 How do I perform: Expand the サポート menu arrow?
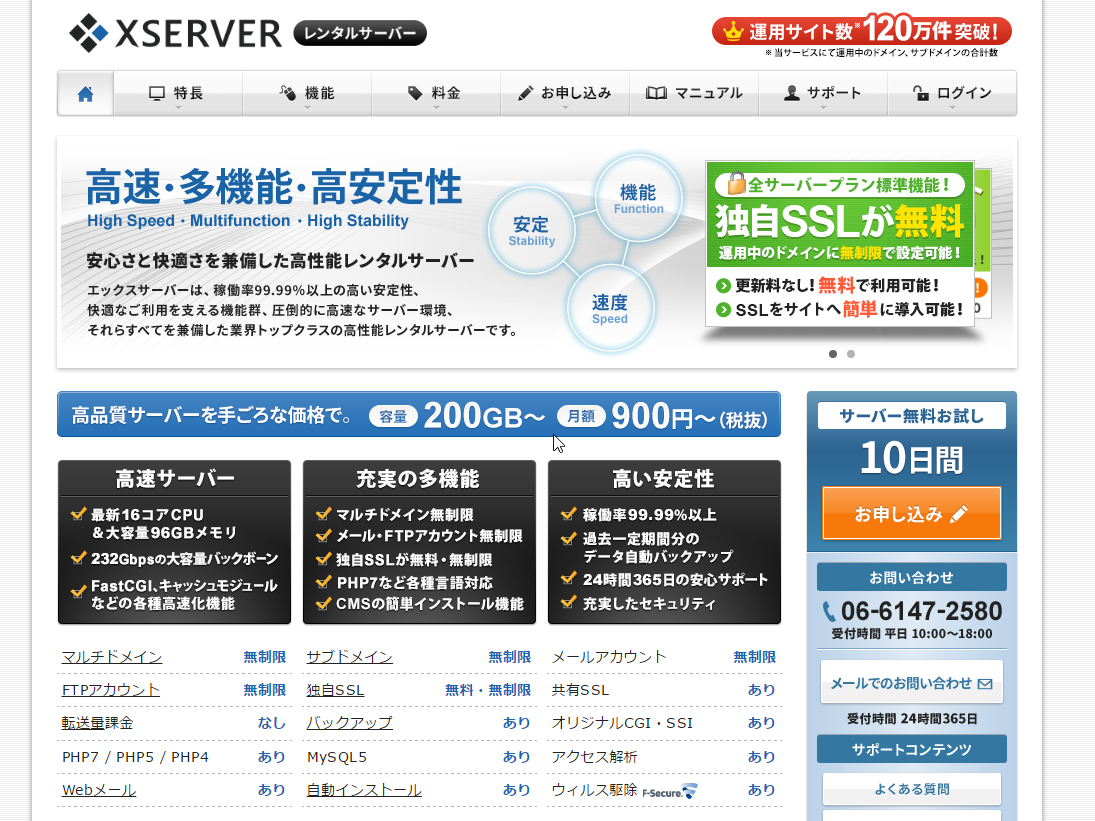click(823, 108)
